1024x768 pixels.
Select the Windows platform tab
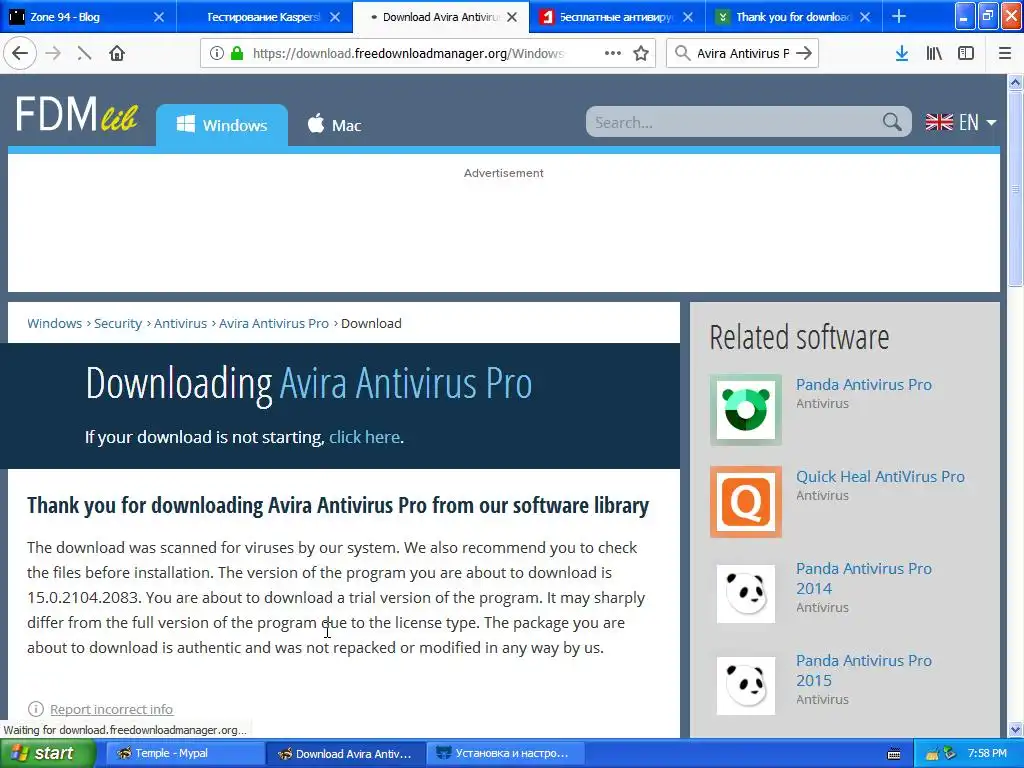tap(222, 125)
